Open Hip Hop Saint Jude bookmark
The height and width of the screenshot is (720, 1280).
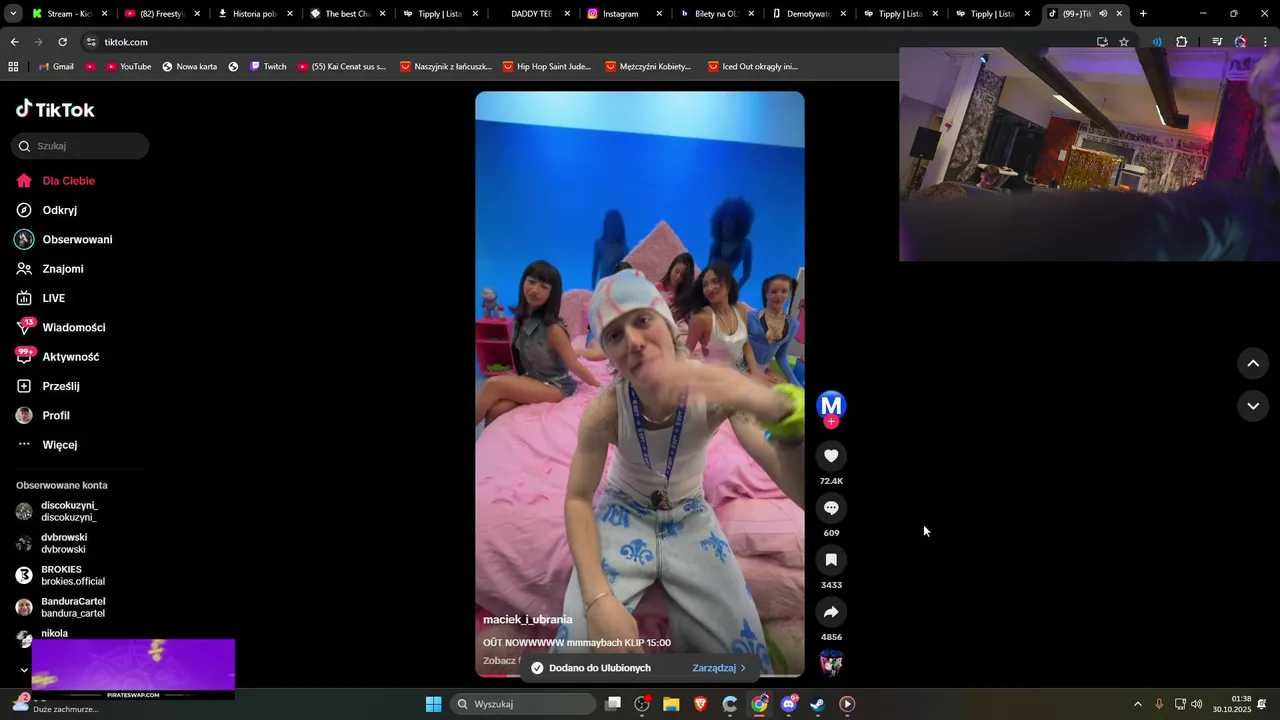pyautogui.click(x=547, y=66)
